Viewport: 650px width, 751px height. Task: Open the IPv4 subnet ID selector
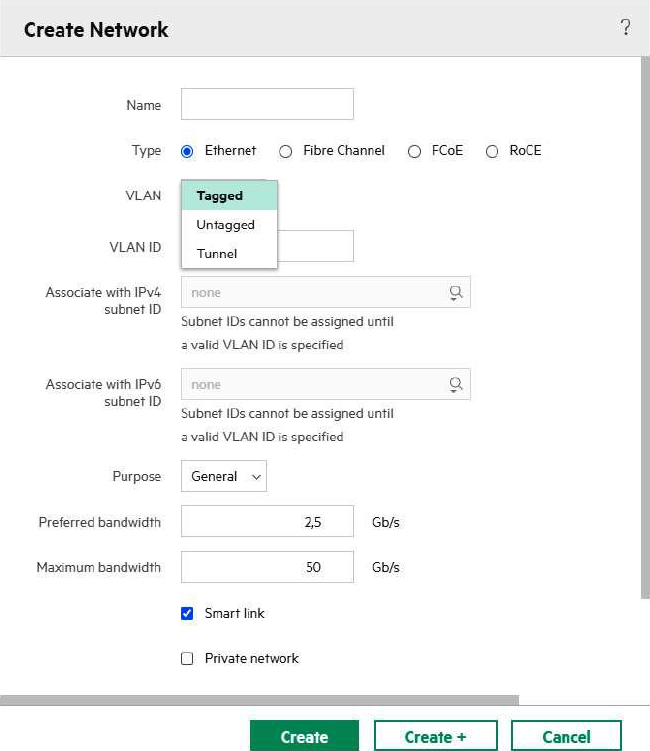tap(312, 293)
